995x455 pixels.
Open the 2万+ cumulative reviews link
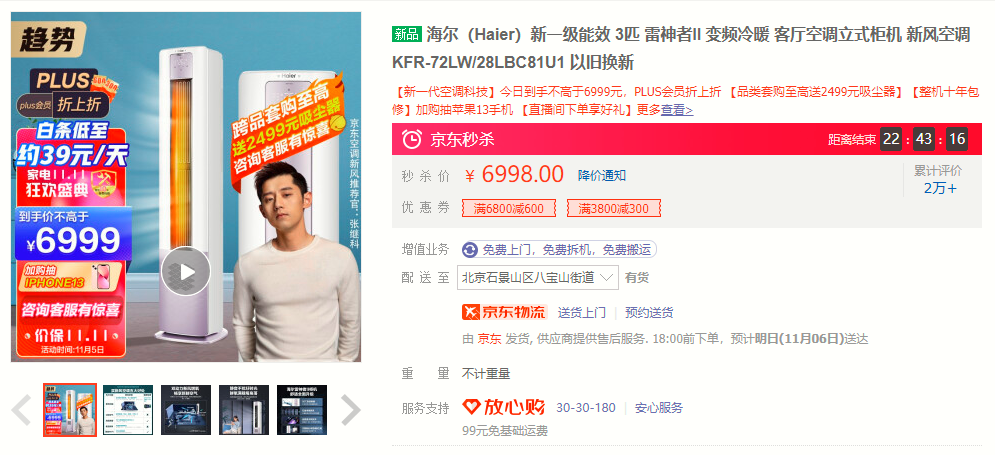940,188
